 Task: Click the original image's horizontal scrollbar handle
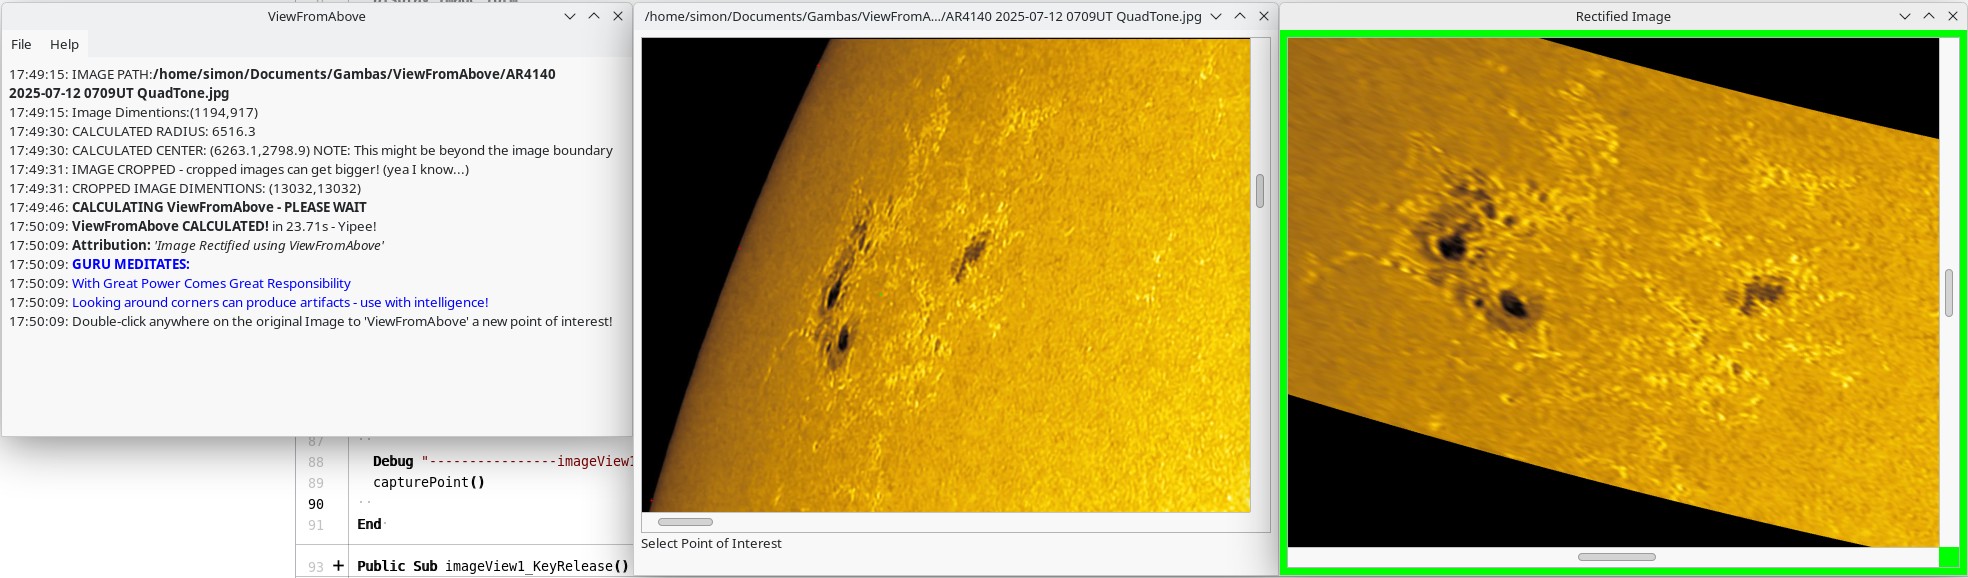coord(685,522)
